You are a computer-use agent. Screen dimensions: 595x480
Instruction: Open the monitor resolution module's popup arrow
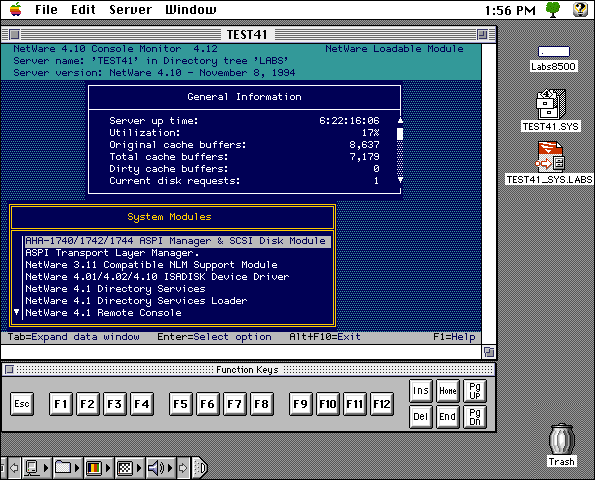click(x=46, y=467)
